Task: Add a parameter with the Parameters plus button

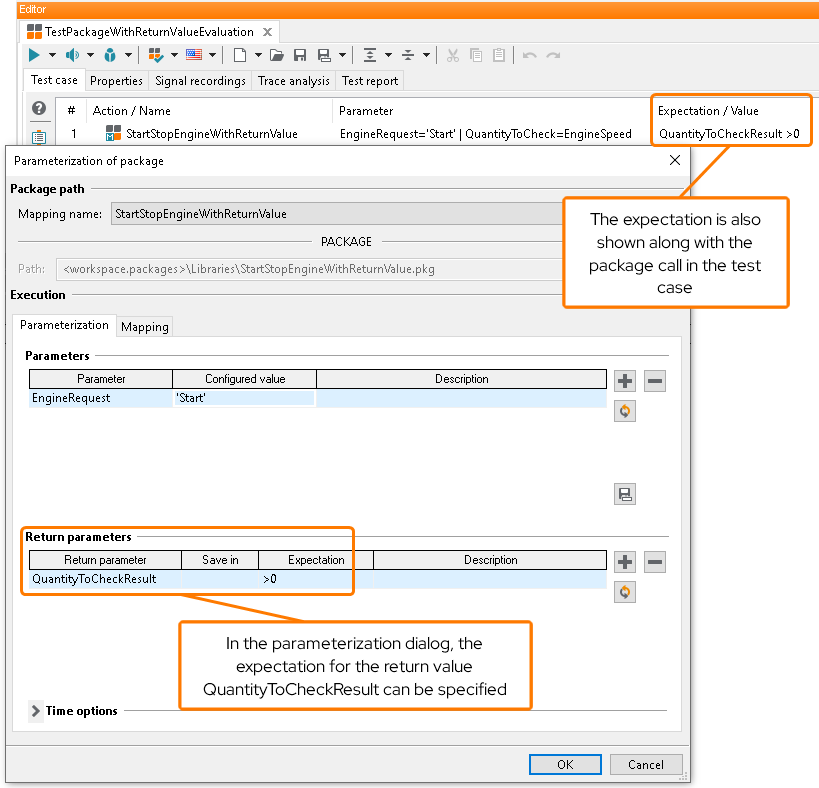Action: coord(625,381)
